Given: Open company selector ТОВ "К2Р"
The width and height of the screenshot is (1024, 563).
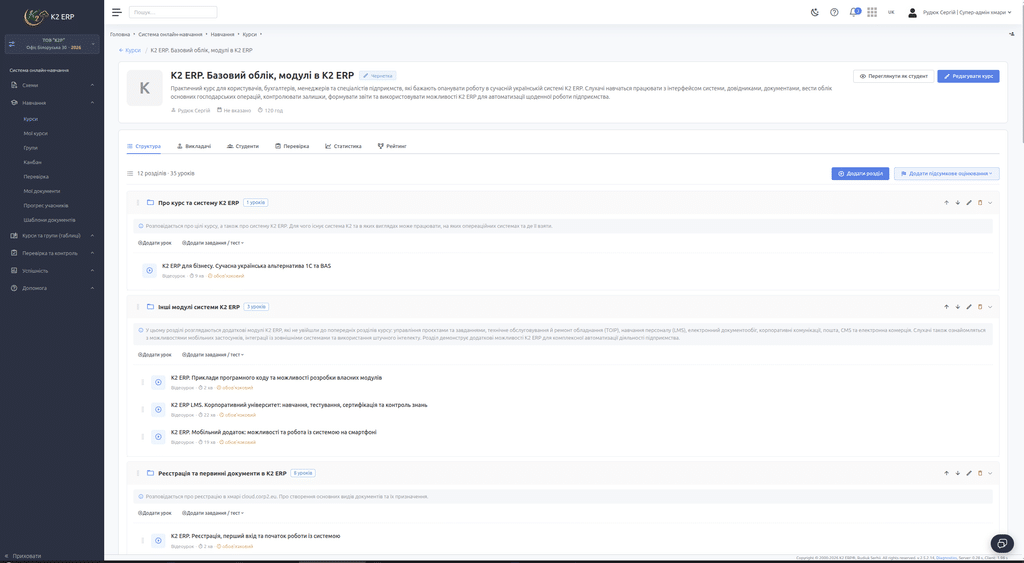Looking at the screenshot, I should click(x=52, y=44).
